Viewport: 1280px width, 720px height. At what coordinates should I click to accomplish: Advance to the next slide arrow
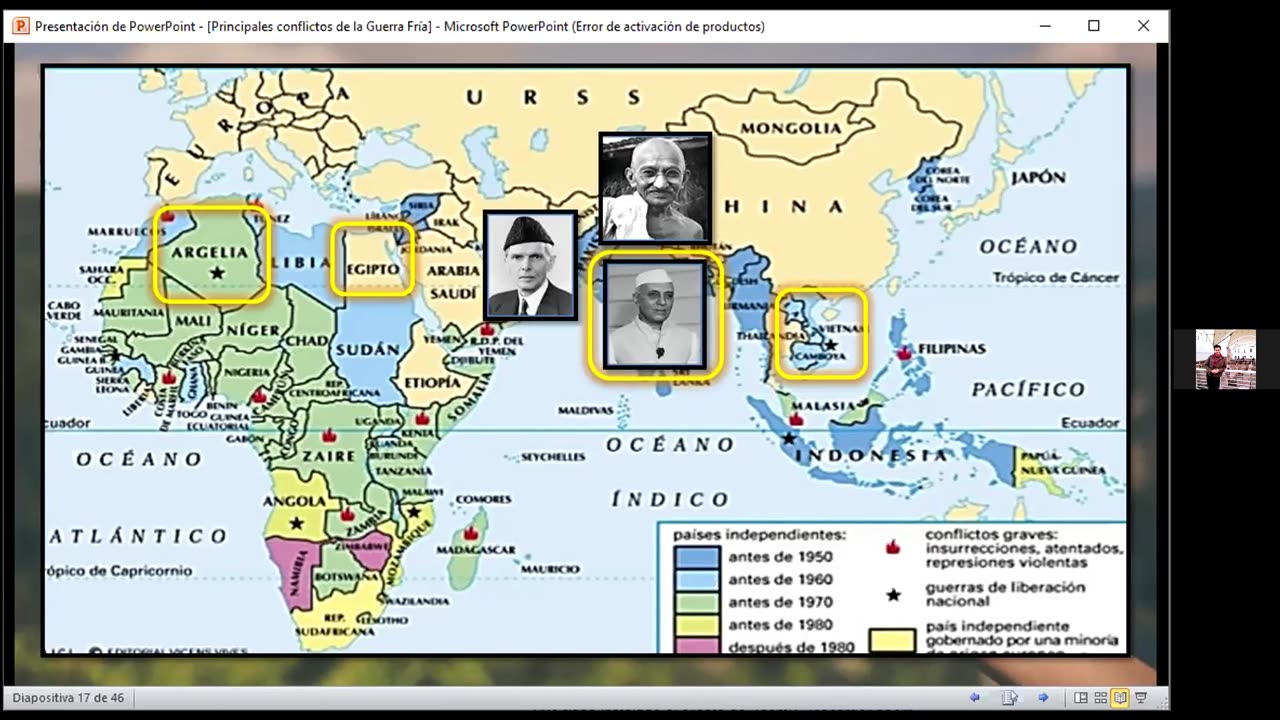[x=1043, y=698]
